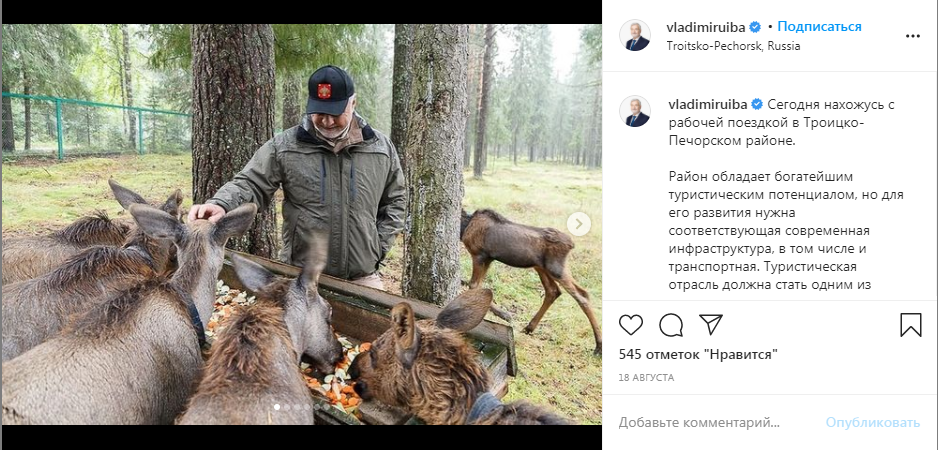938x450 pixels.
Task: Click verified badge next to header username
Action: tap(758, 27)
